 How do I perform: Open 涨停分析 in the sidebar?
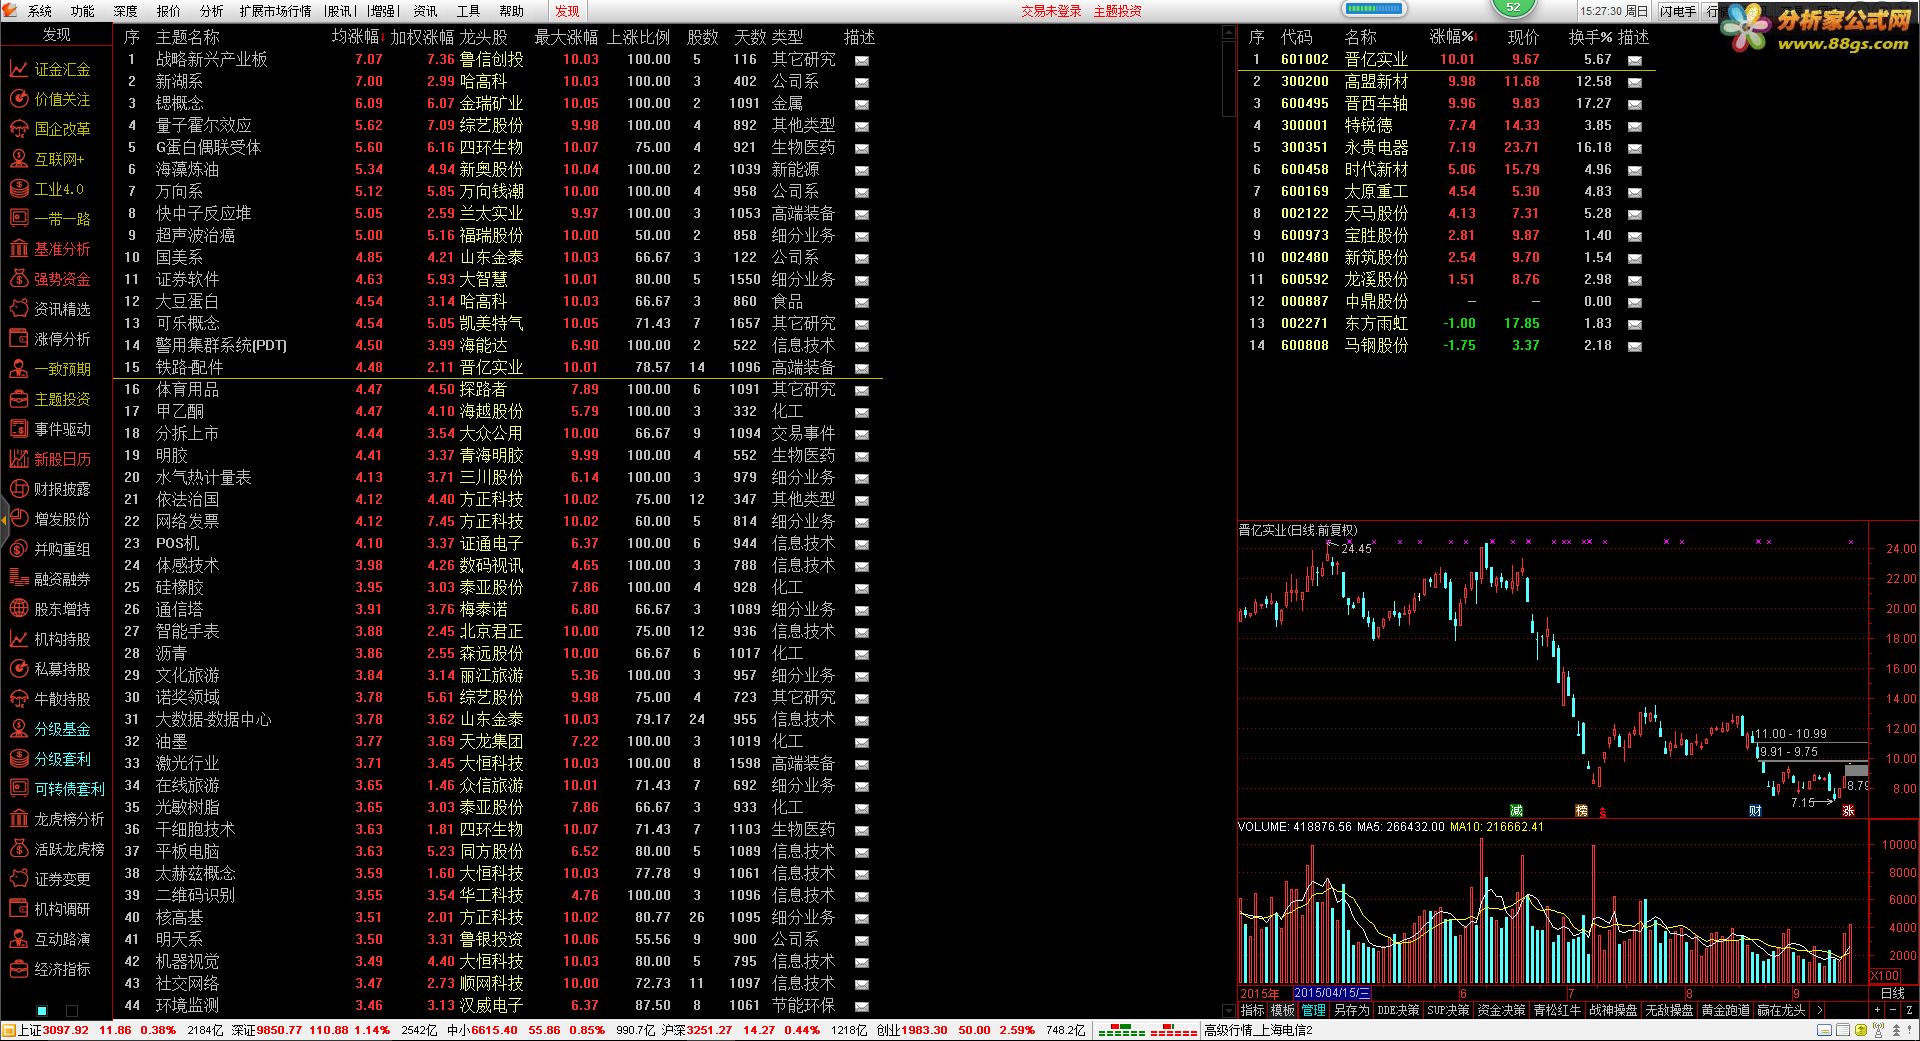tap(50, 339)
